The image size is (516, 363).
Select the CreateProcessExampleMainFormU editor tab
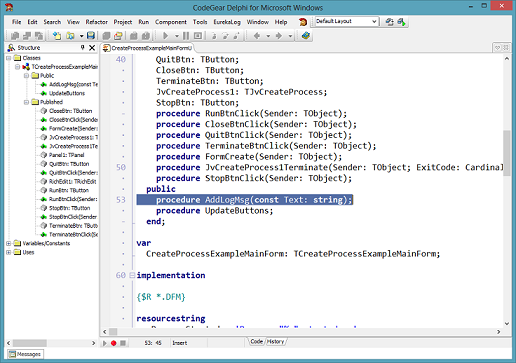click(x=148, y=48)
